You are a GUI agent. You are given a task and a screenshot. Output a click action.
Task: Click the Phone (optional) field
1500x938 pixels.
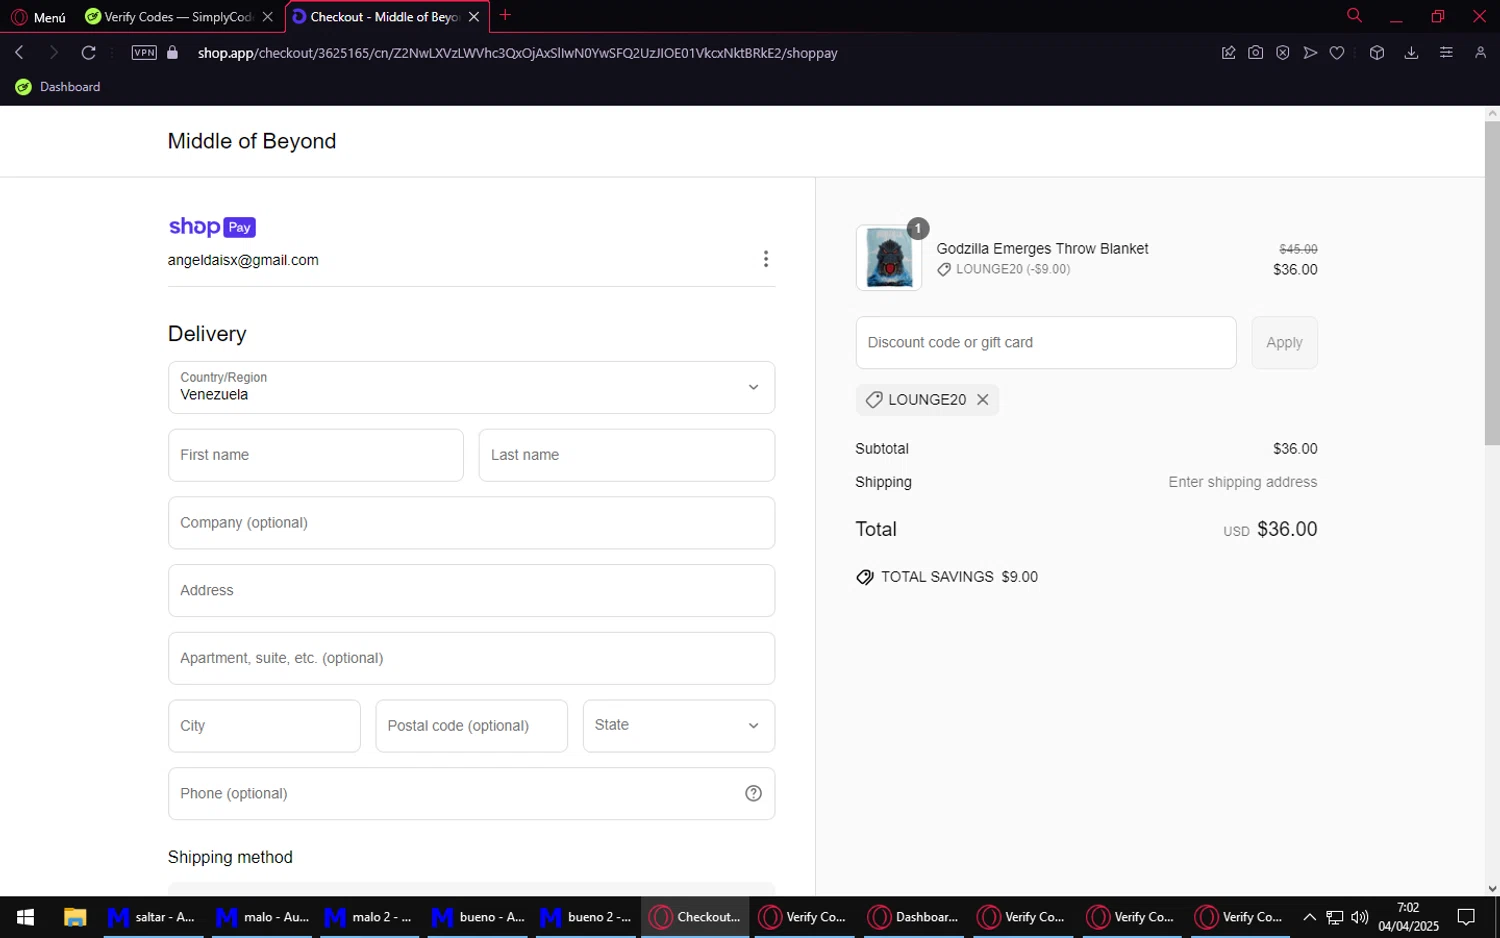pyautogui.click(x=471, y=794)
